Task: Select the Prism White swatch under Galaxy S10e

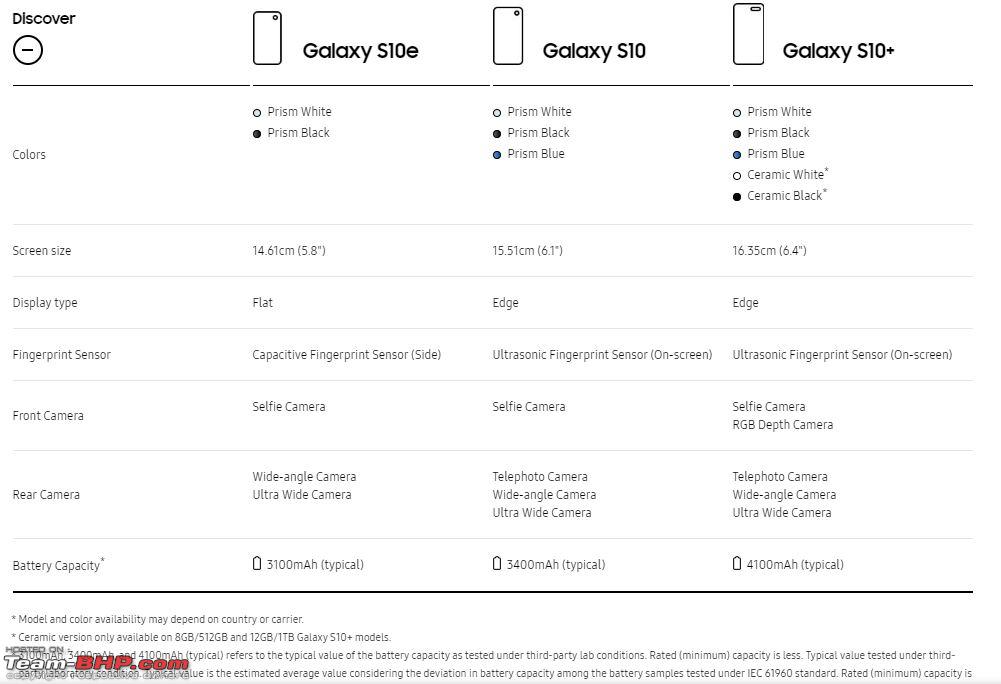Action: pyautogui.click(x=257, y=113)
